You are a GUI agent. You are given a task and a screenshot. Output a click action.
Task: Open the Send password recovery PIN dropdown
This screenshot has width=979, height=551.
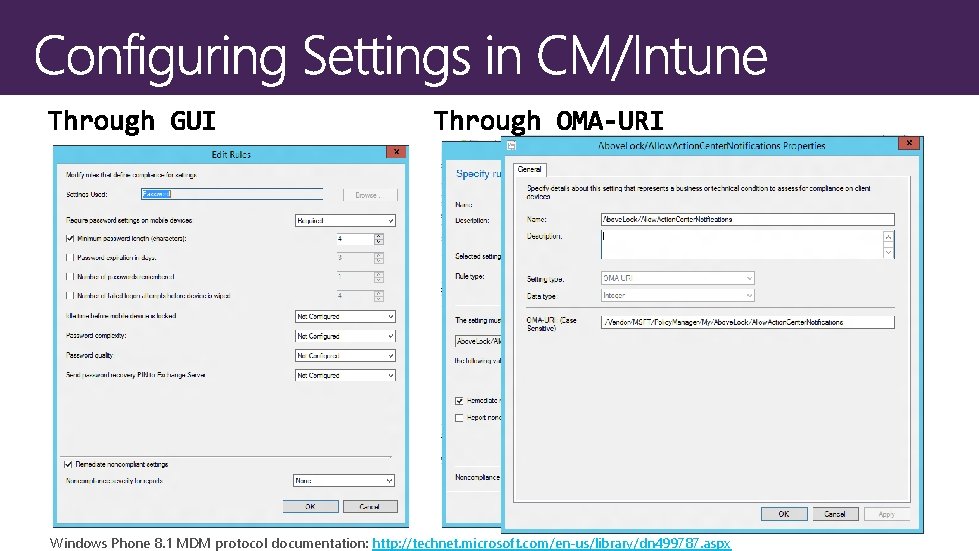345,375
